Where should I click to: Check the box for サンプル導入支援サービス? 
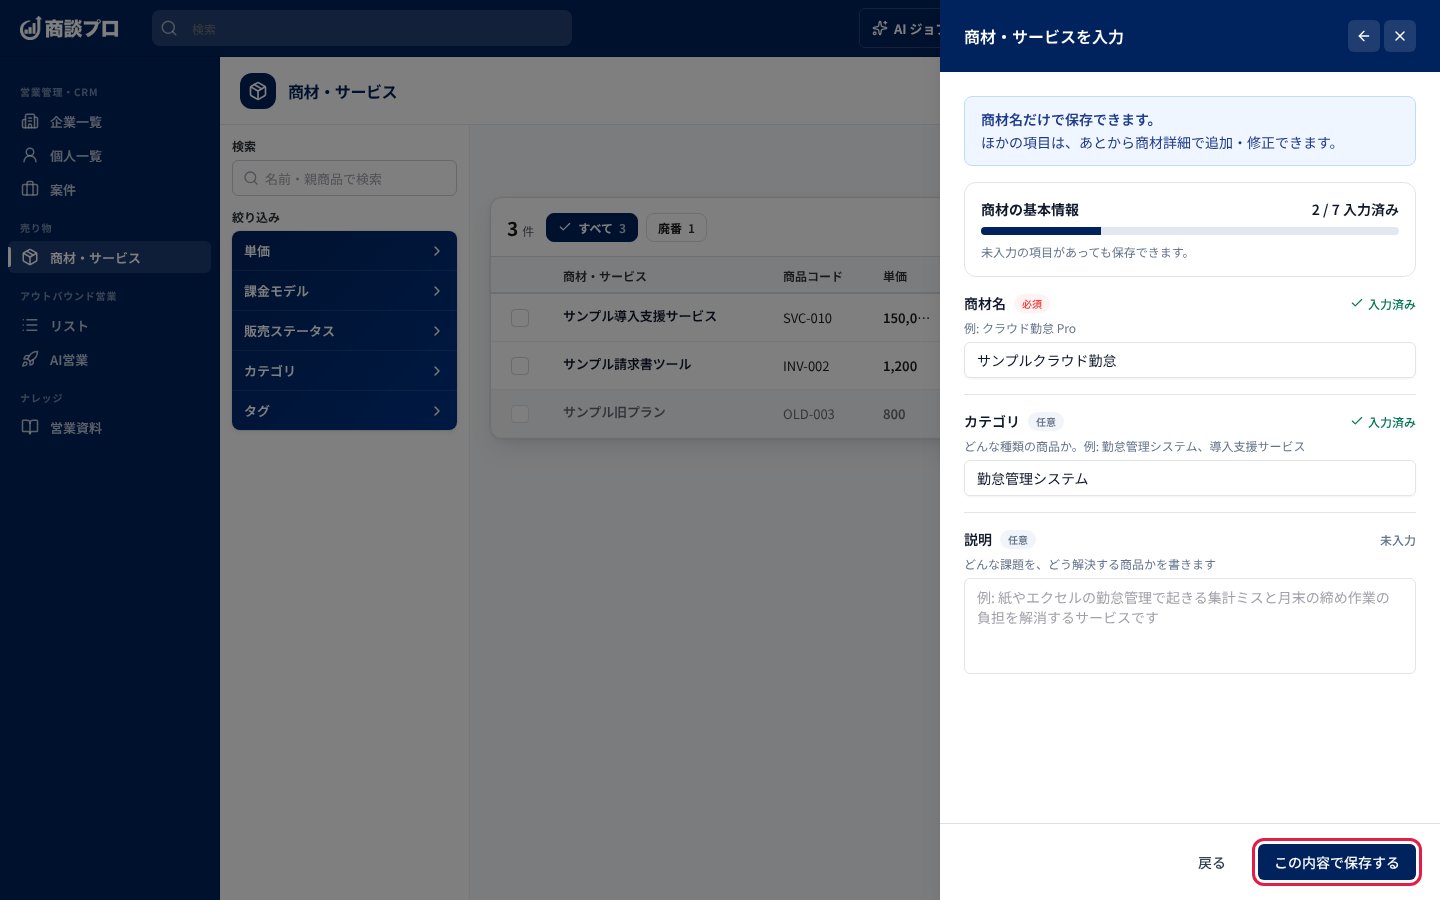pyautogui.click(x=520, y=318)
